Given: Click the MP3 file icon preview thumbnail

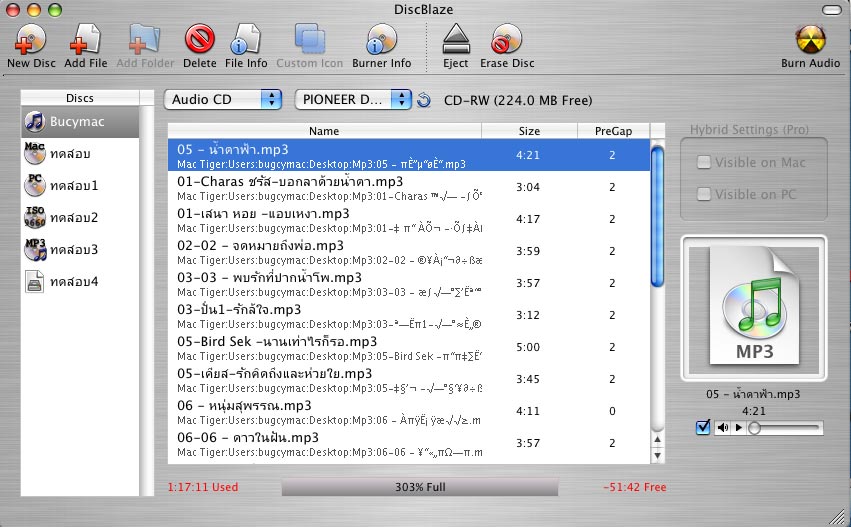Looking at the screenshot, I should click(754, 308).
